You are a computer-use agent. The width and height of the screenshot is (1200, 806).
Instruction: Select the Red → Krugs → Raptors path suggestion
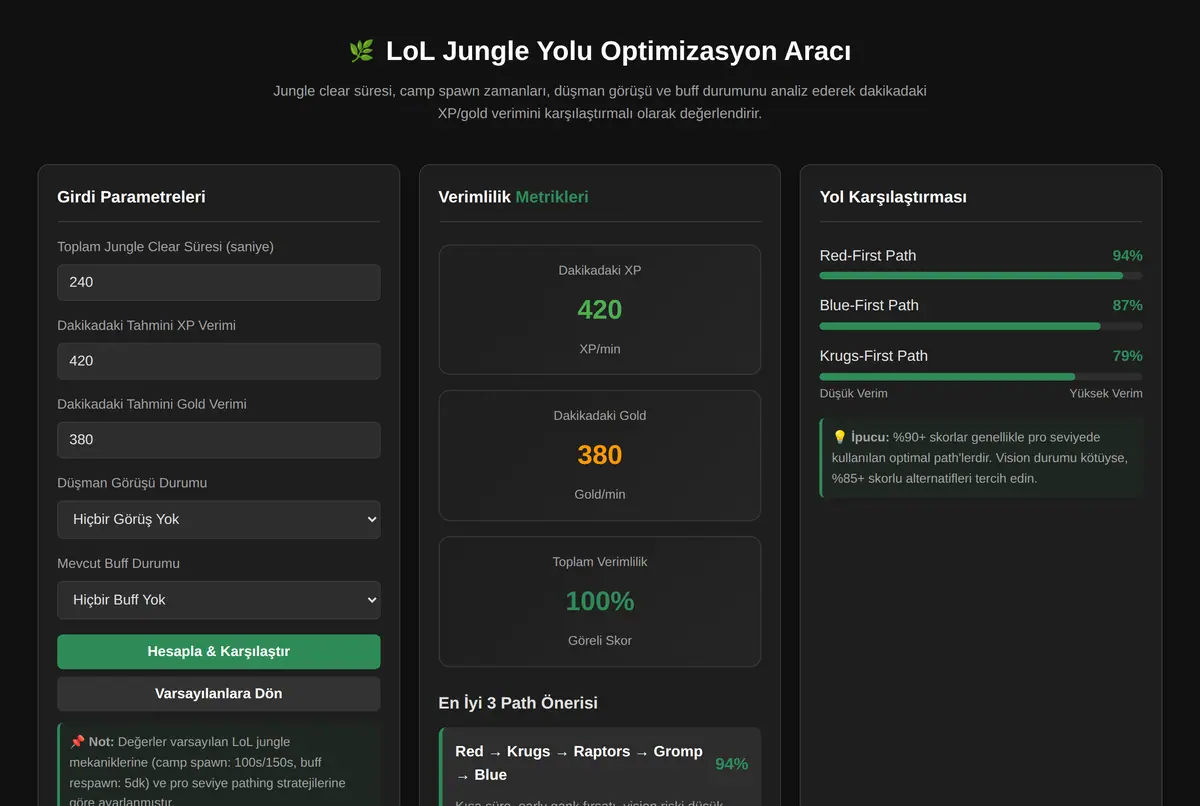point(600,767)
